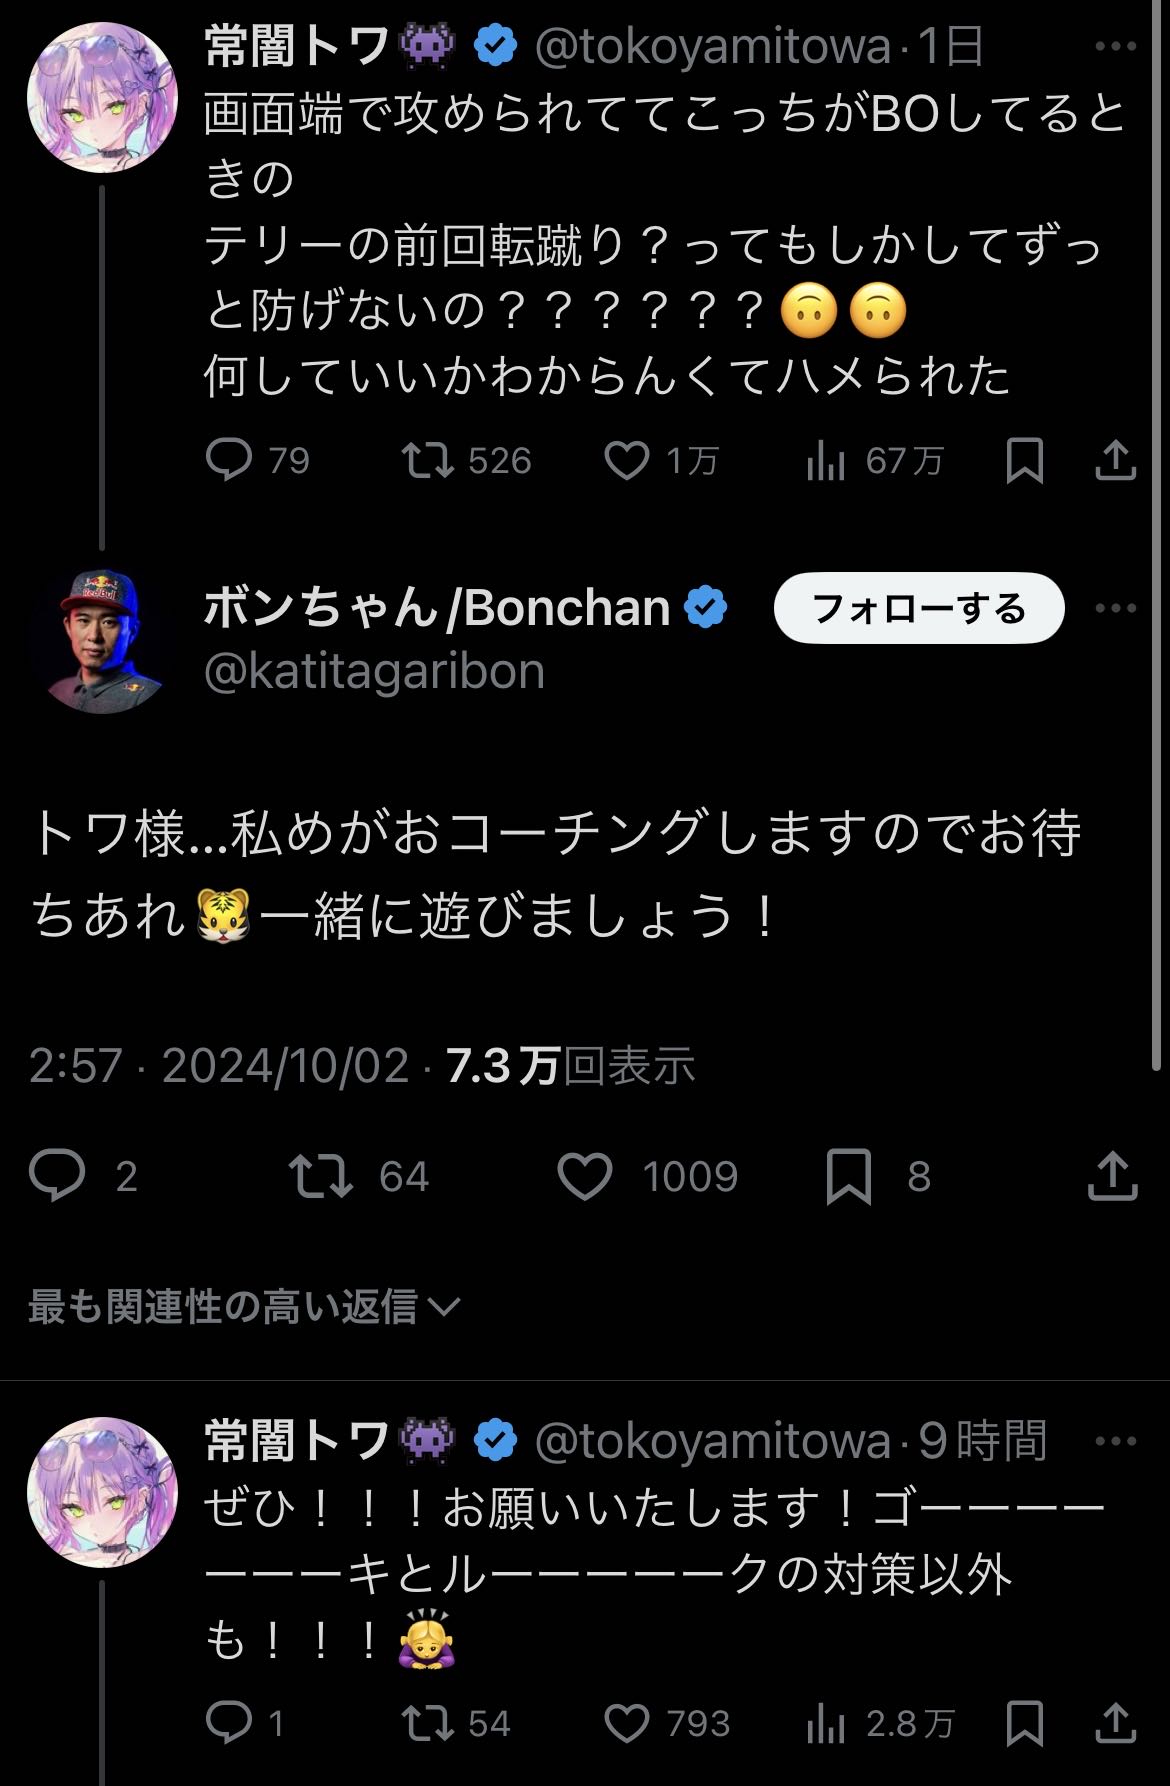Like Bonchan's tweet with 1009 likes
The height and width of the screenshot is (1786, 1170).
click(x=585, y=1176)
